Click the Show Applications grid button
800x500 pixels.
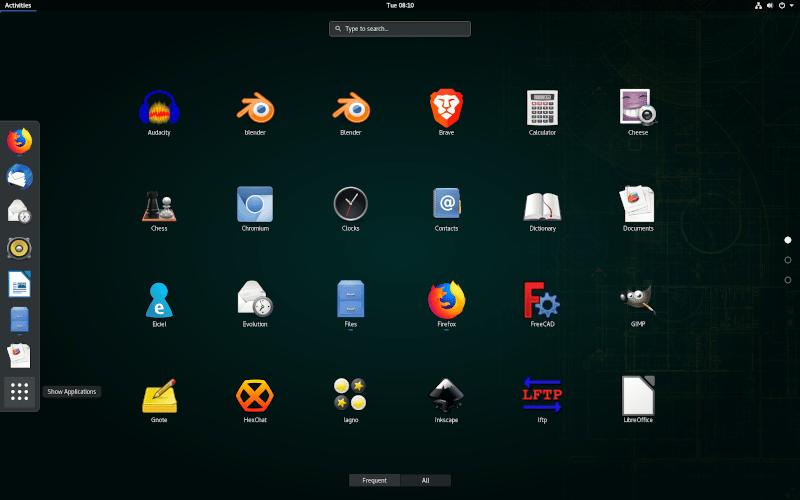tap(20, 392)
